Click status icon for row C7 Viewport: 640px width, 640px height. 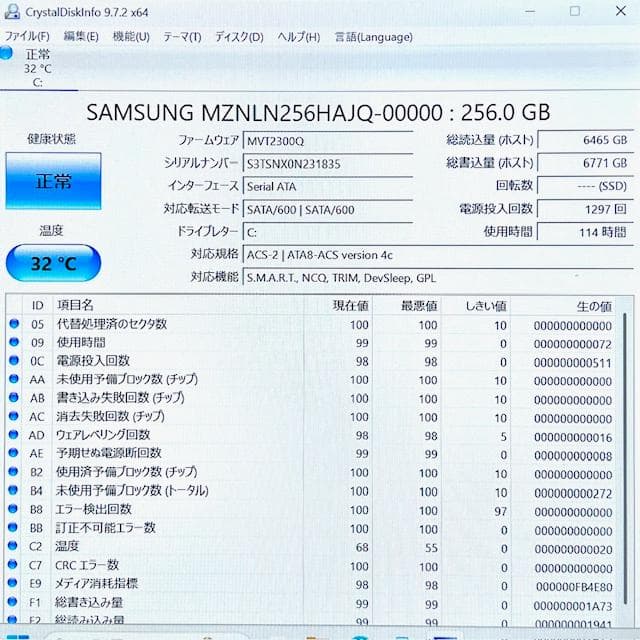click(13, 564)
